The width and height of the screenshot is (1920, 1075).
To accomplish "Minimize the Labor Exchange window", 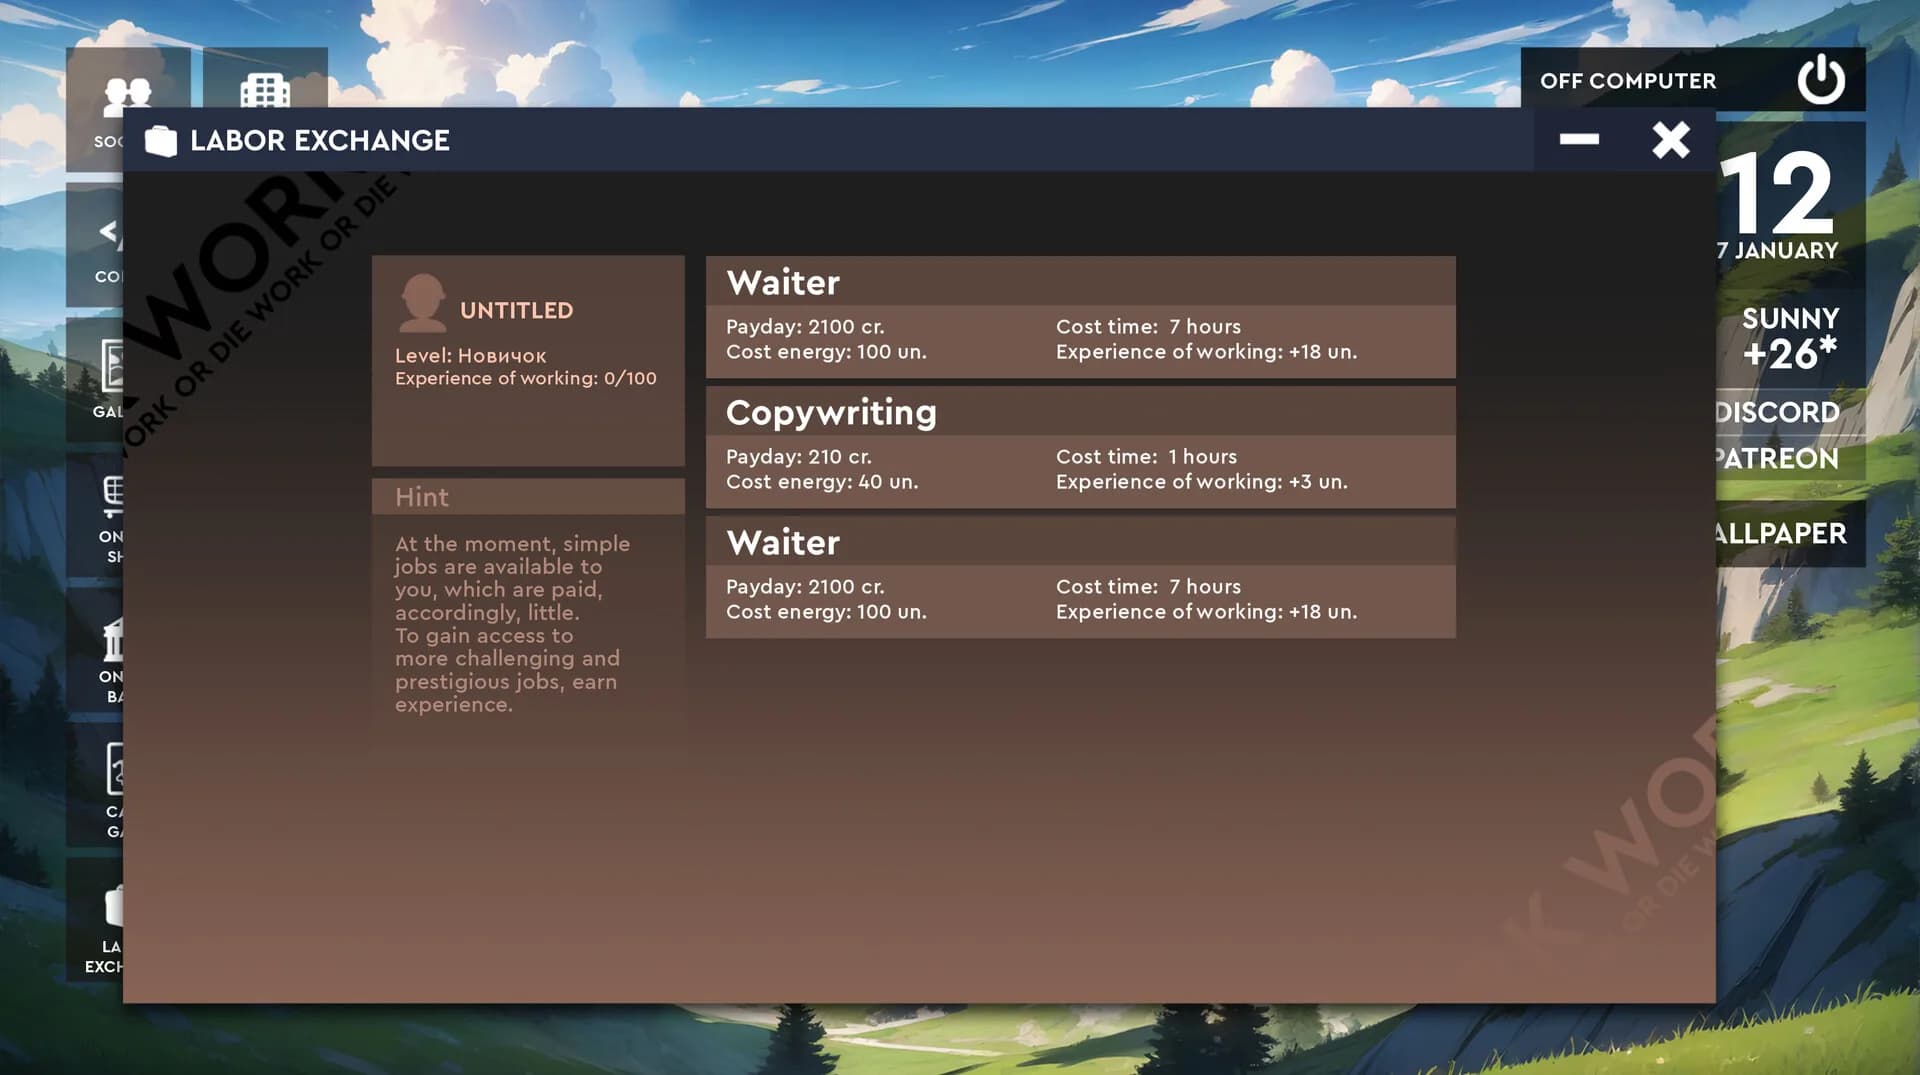I will coord(1579,140).
